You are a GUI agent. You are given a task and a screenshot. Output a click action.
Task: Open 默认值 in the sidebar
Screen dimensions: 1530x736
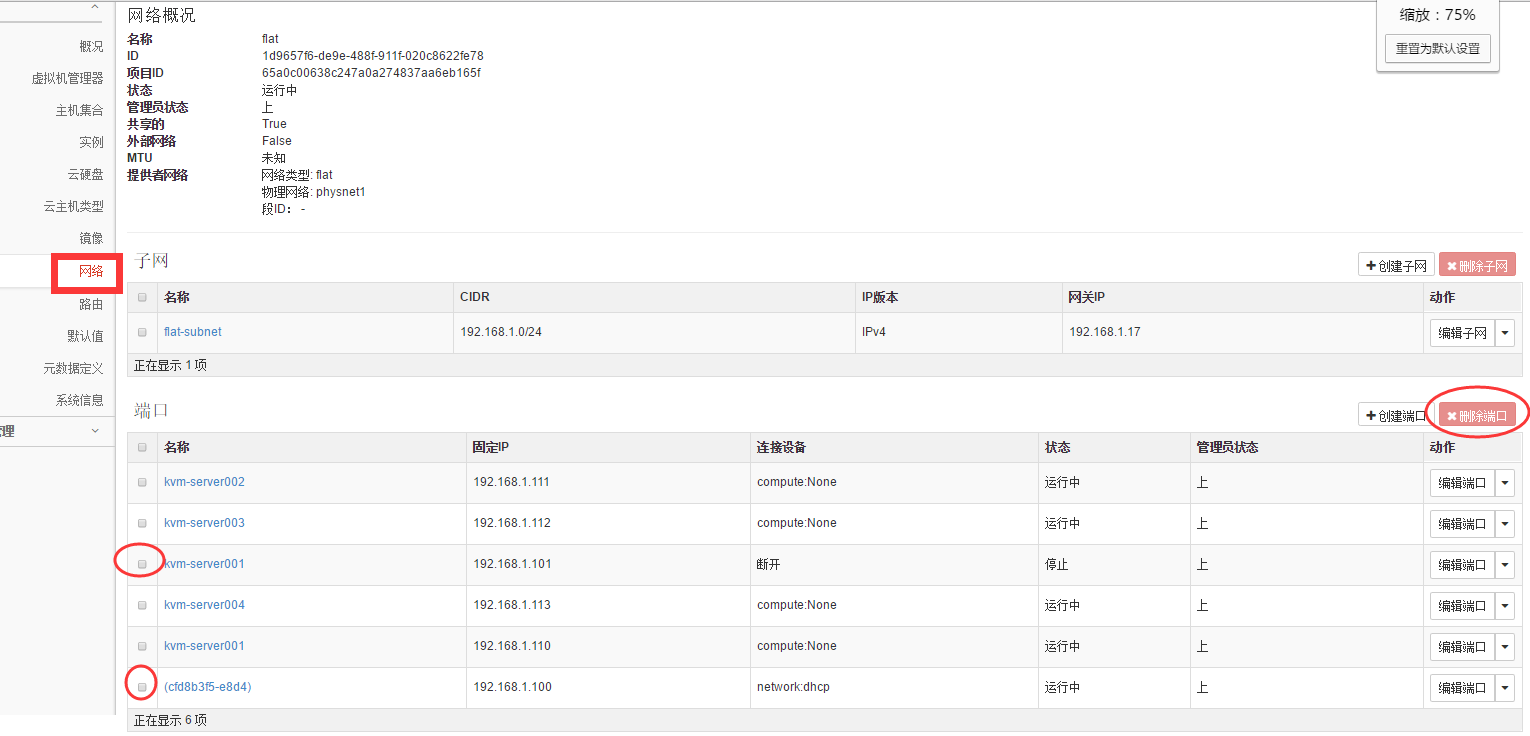click(85, 336)
